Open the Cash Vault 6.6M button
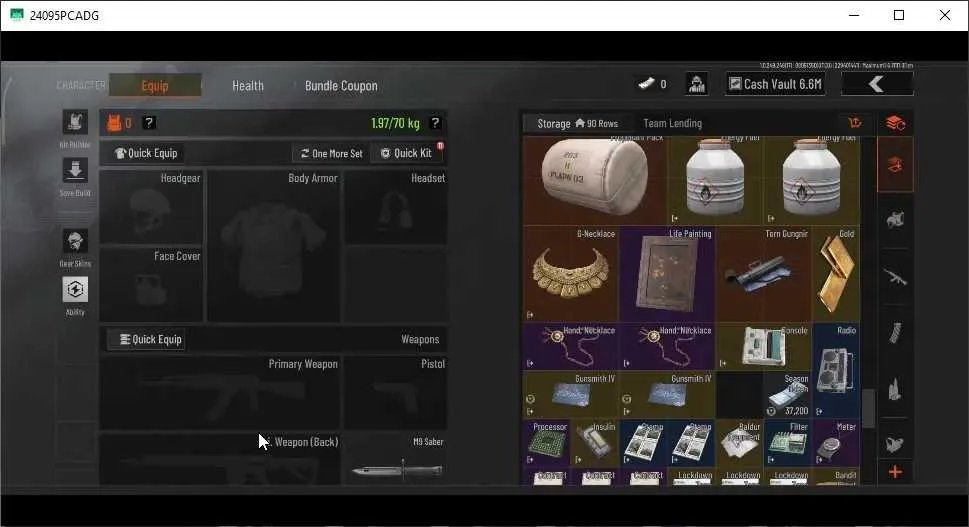Screen dimensions: 969x527 pos(776,84)
